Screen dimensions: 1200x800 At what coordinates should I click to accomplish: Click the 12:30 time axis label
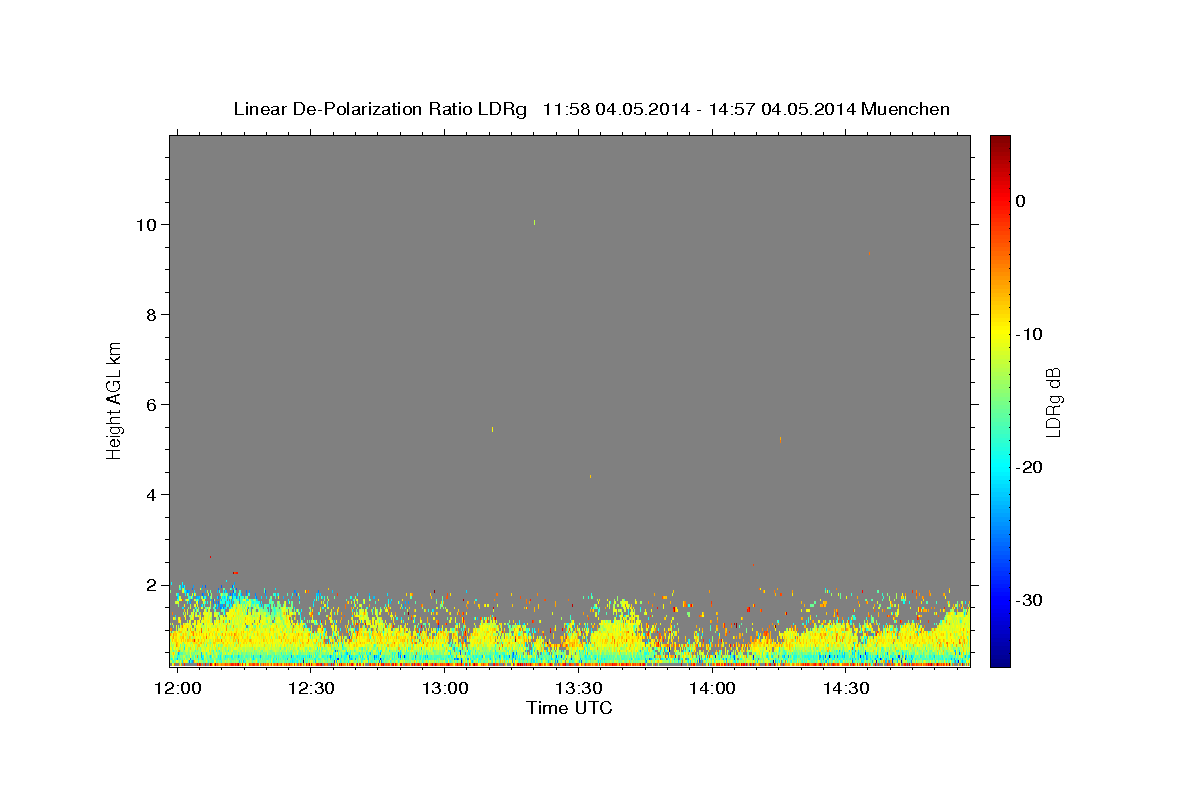tap(311, 688)
